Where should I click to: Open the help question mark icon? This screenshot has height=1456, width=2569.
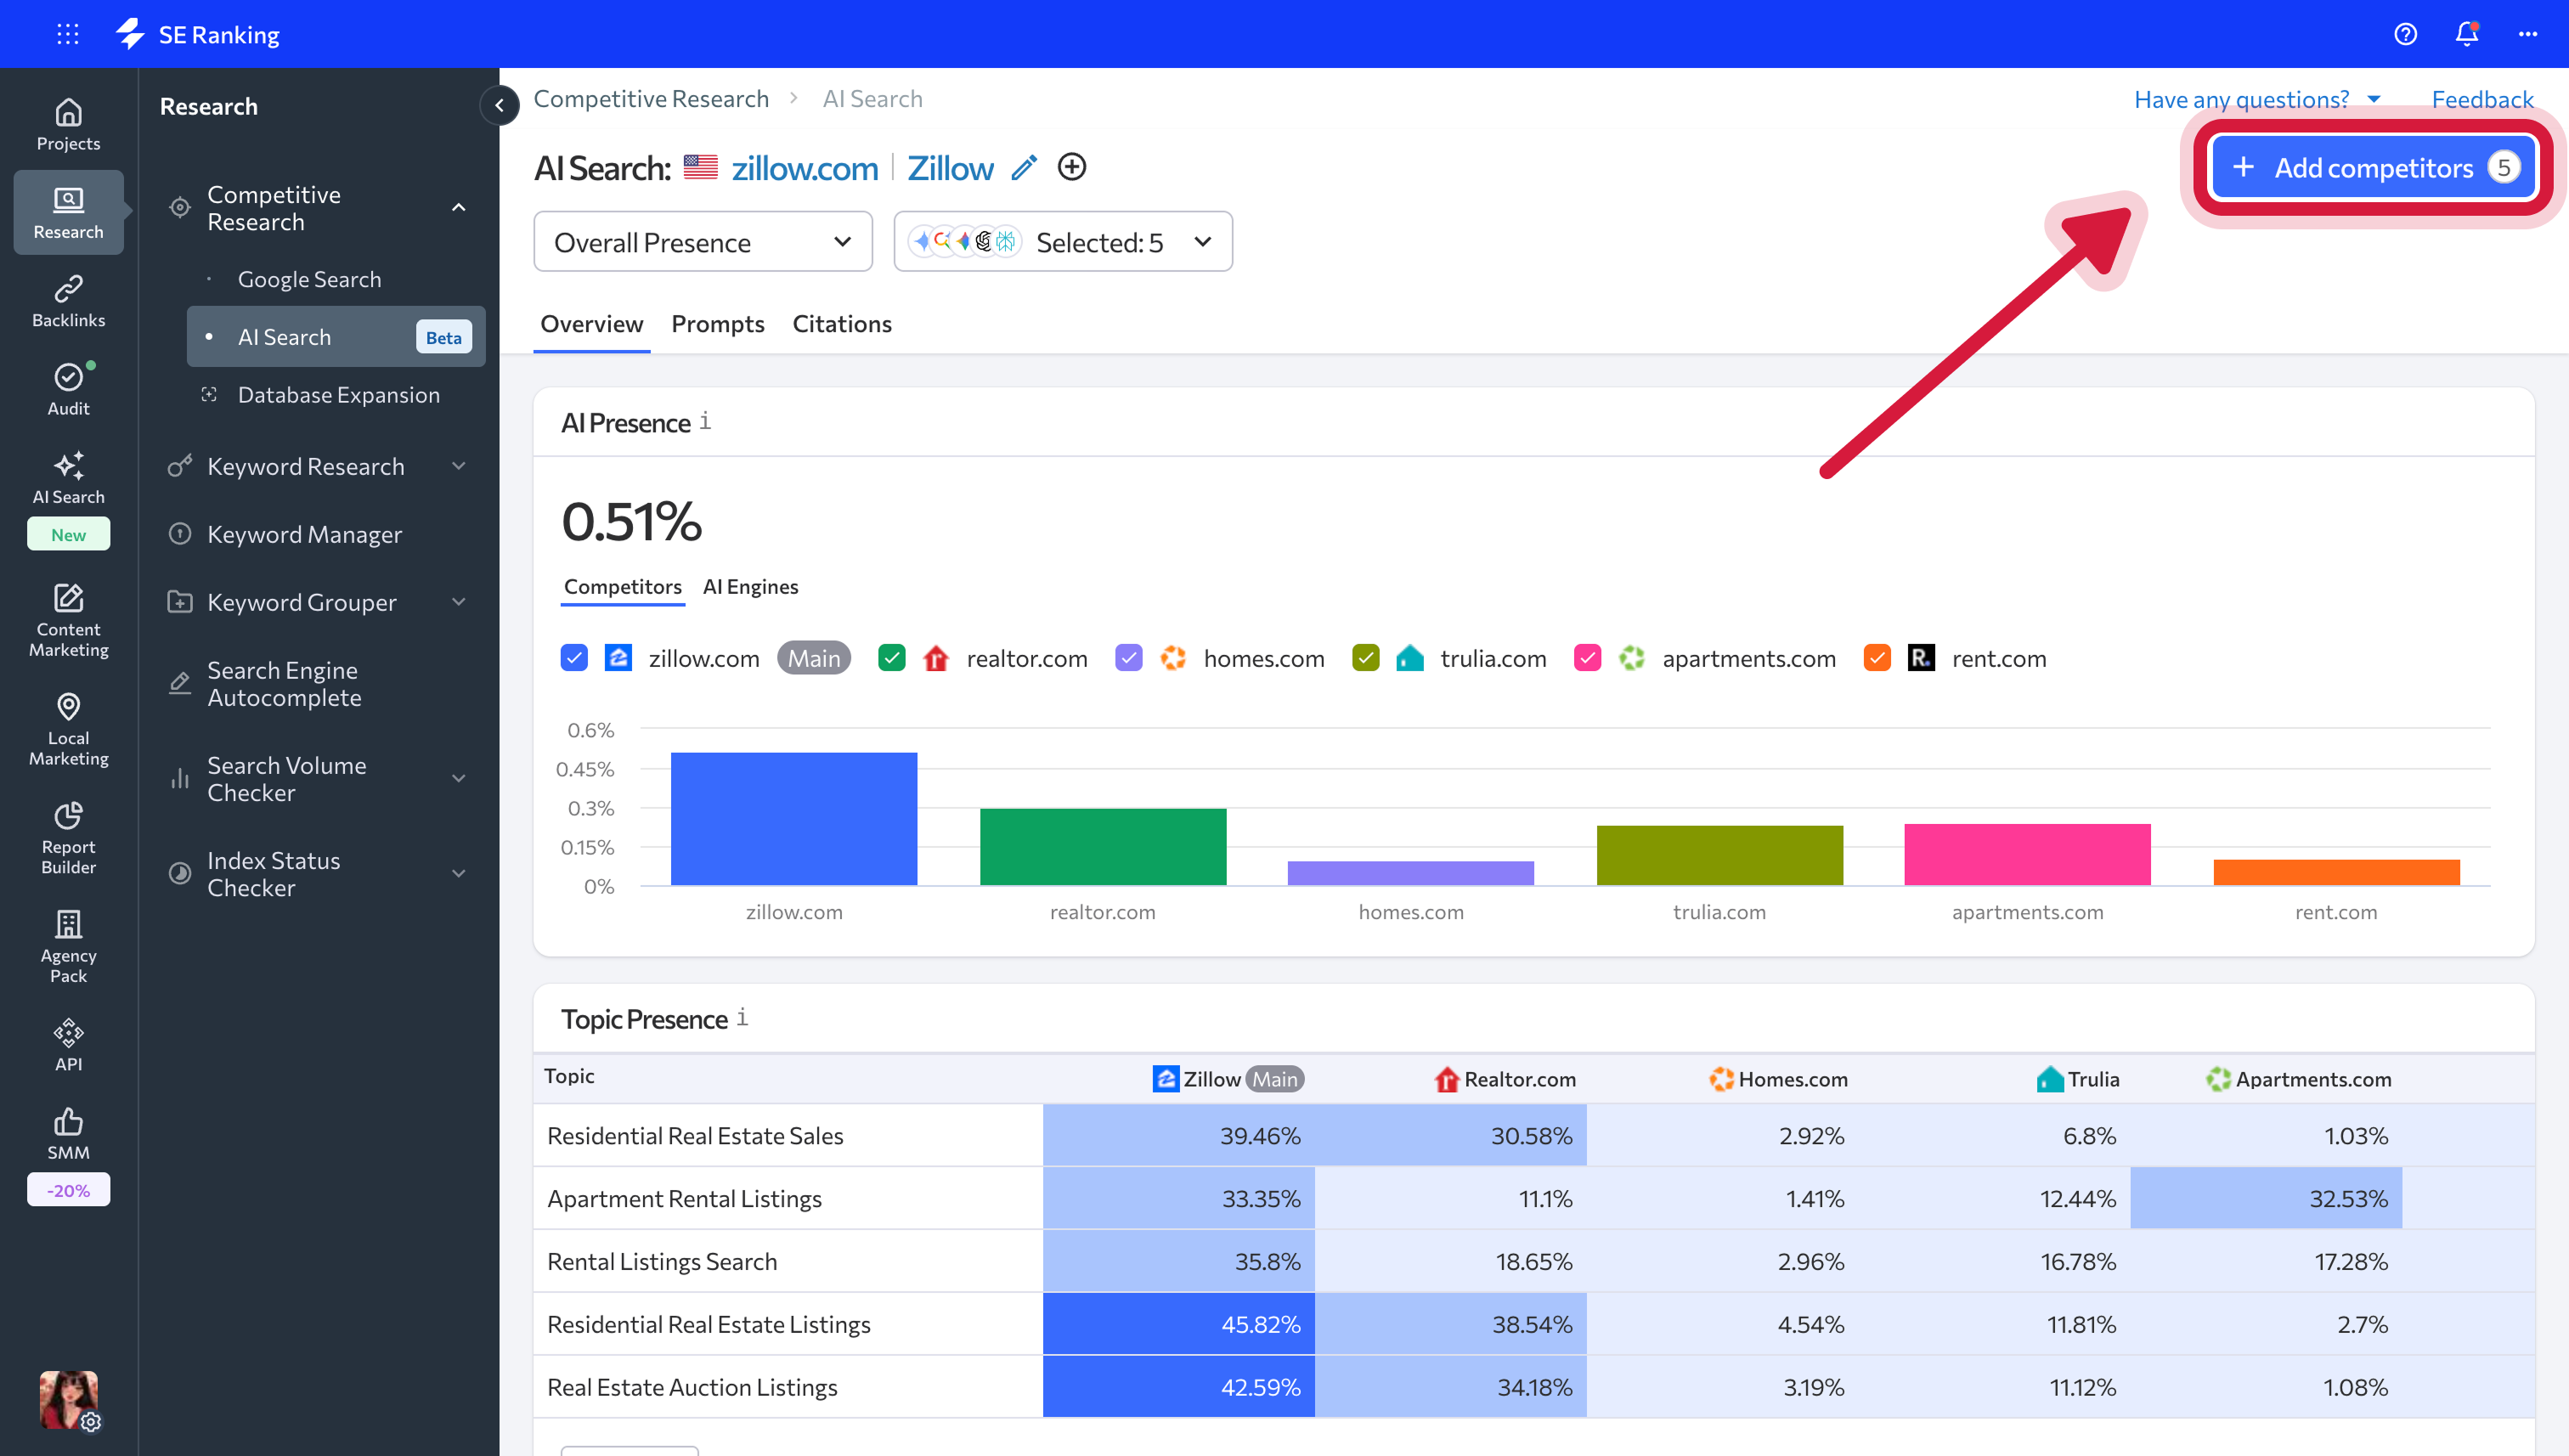pyautogui.click(x=2405, y=34)
